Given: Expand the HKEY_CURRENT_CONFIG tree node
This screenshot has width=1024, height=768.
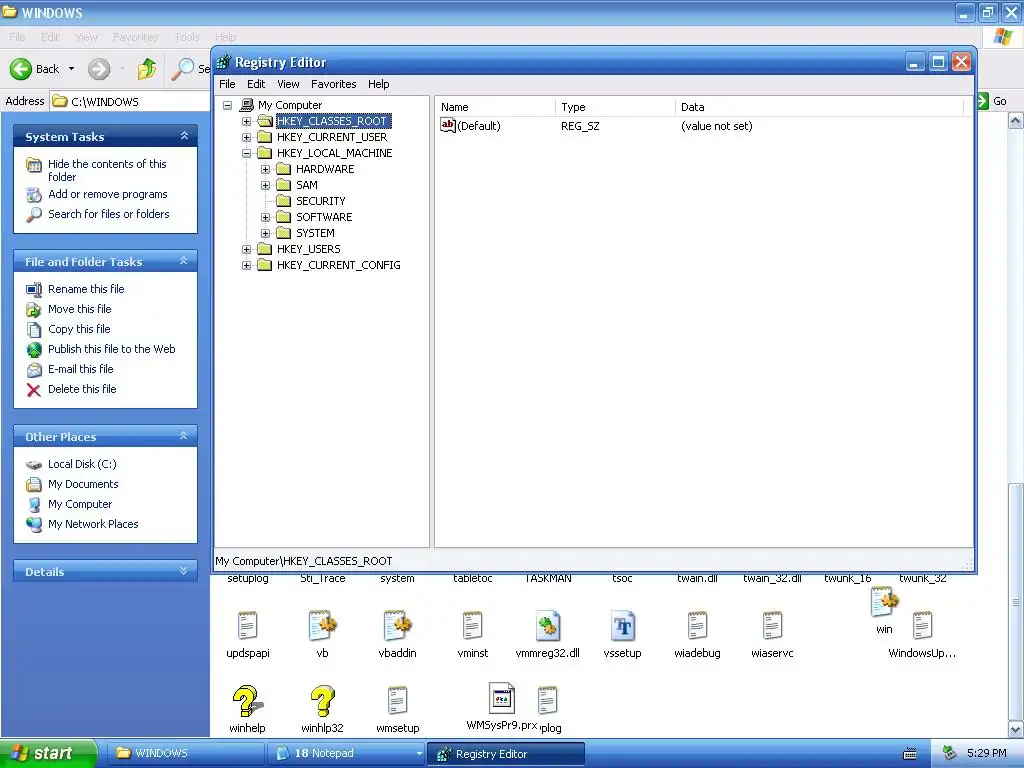Looking at the screenshot, I should 246,265.
